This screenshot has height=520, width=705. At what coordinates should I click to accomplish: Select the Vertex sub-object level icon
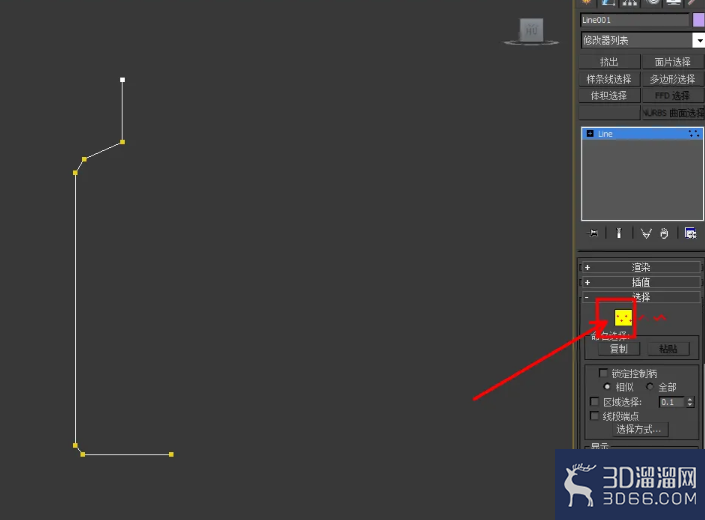point(623,318)
